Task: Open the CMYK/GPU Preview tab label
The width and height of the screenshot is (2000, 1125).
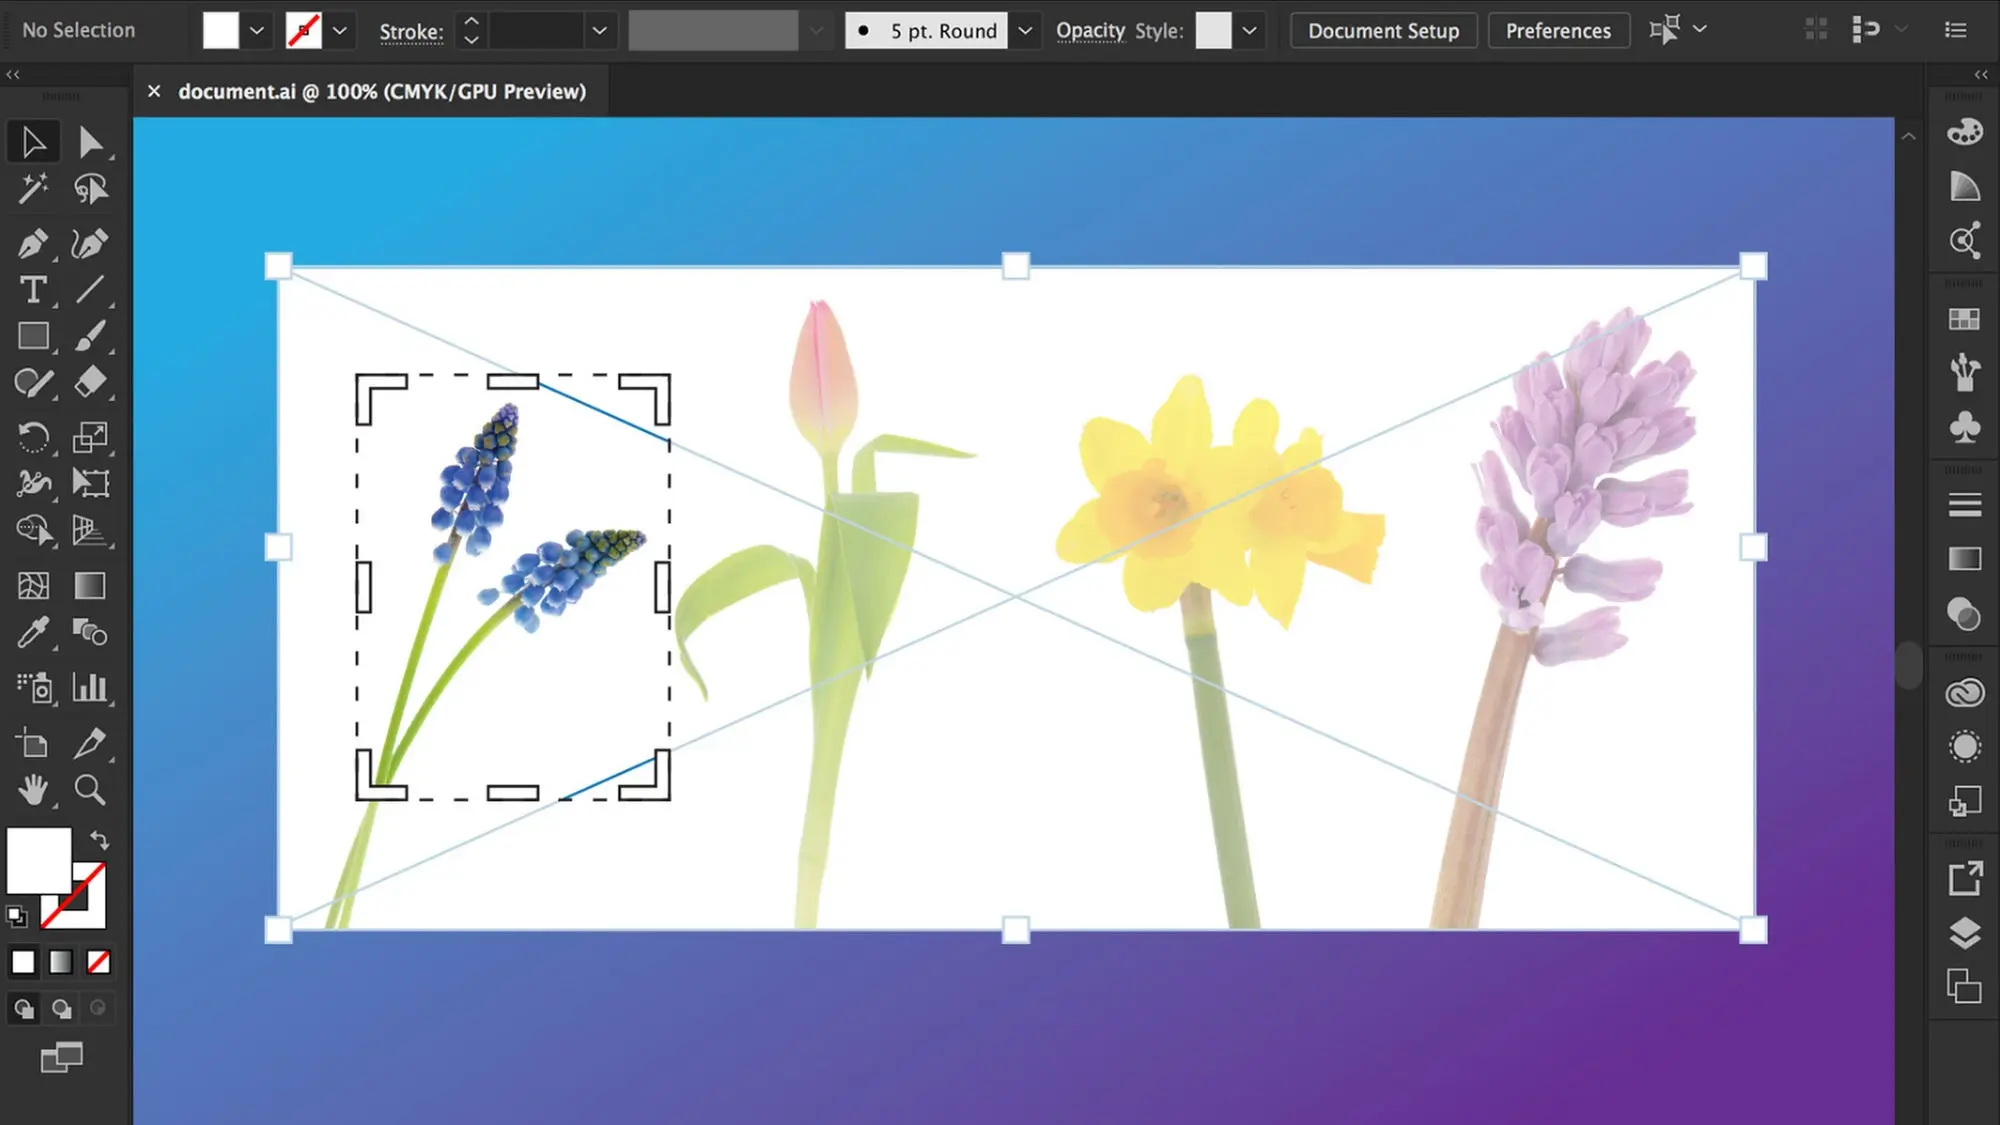Action: tap(380, 91)
